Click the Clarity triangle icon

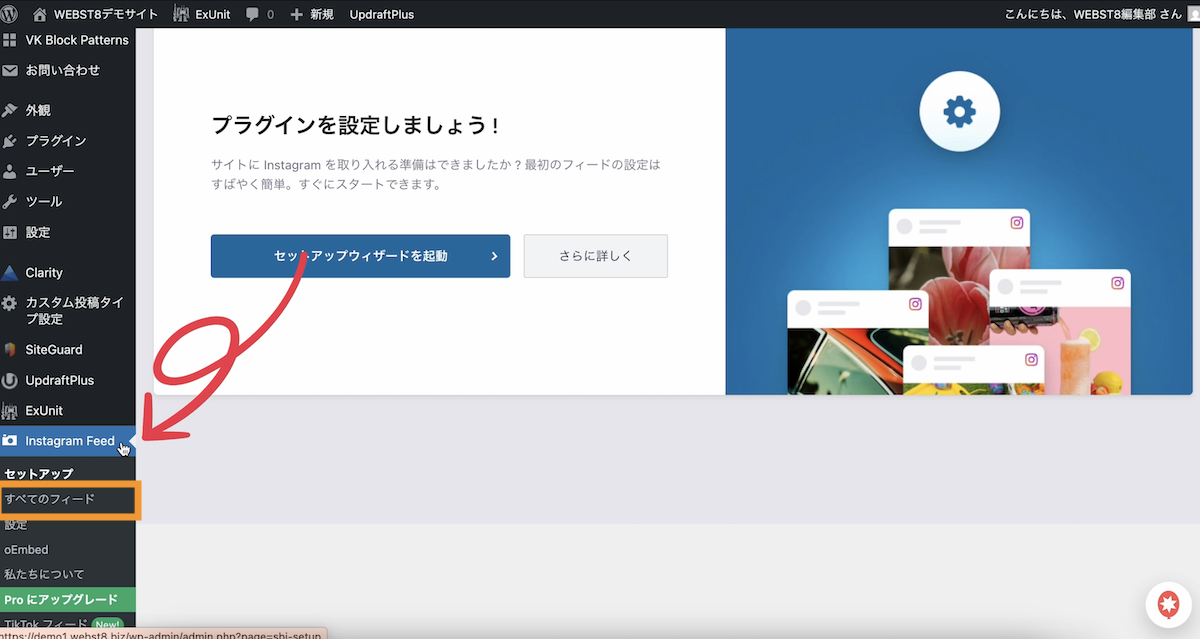coord(10,273)
